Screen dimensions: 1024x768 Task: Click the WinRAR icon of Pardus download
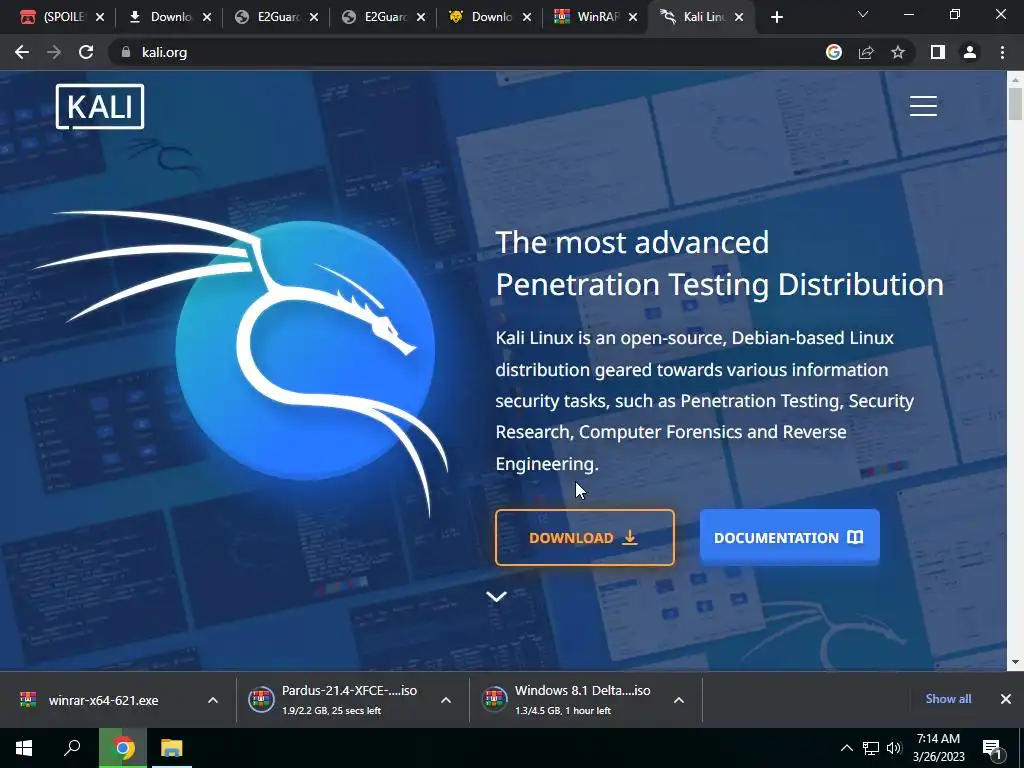(261, 700)
